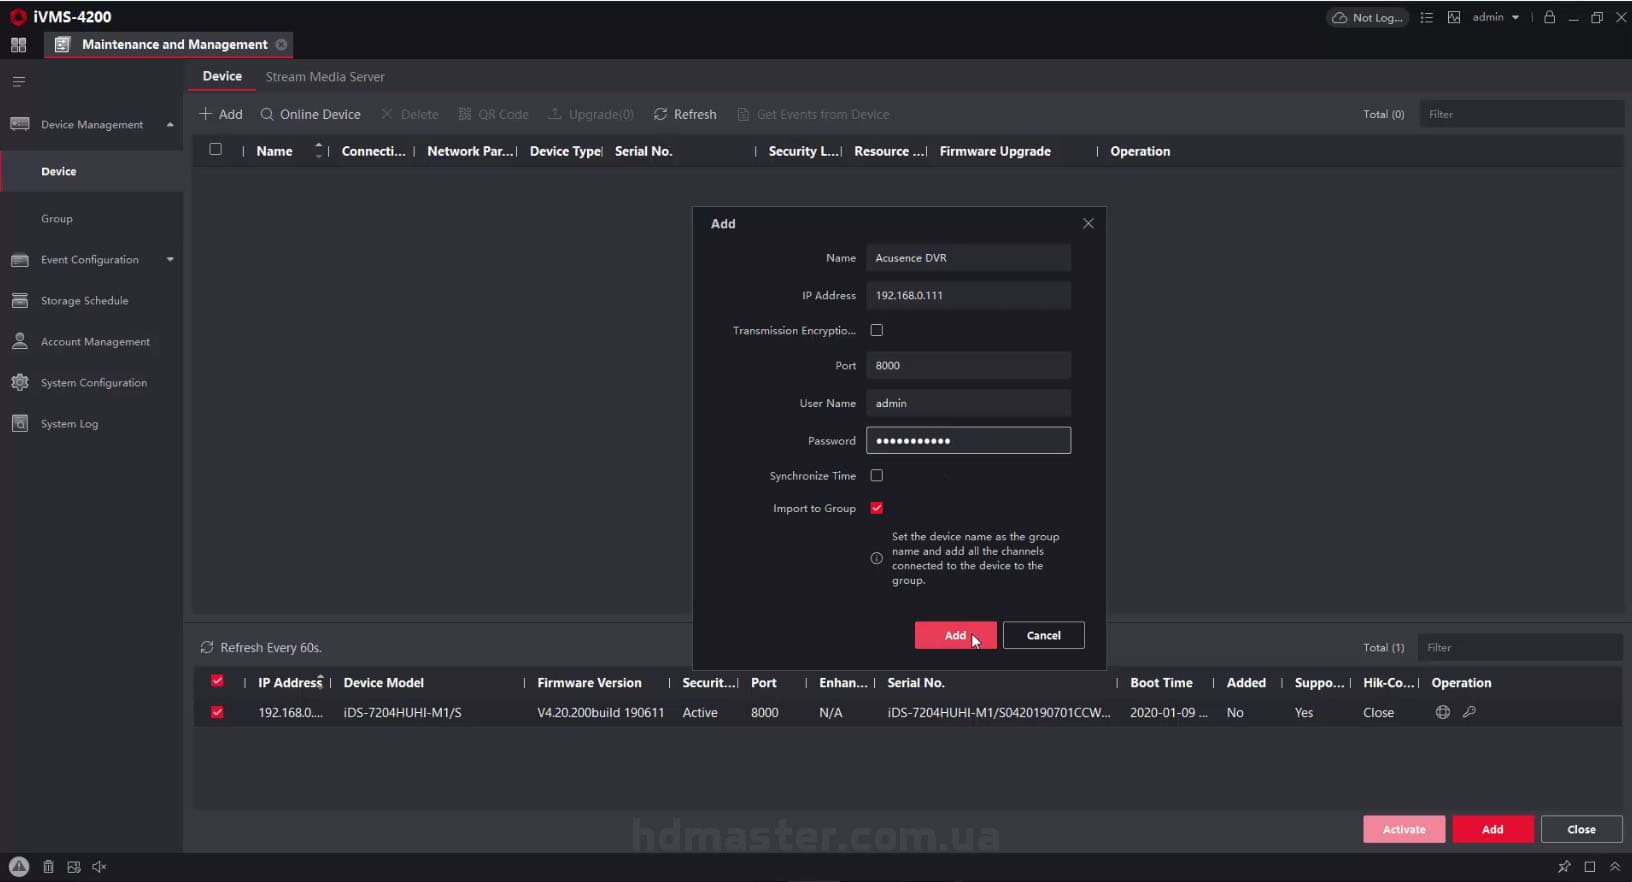Screen dimensions: 1632x882
Task: Click the online device Filter box
Action: [1520, 647]
